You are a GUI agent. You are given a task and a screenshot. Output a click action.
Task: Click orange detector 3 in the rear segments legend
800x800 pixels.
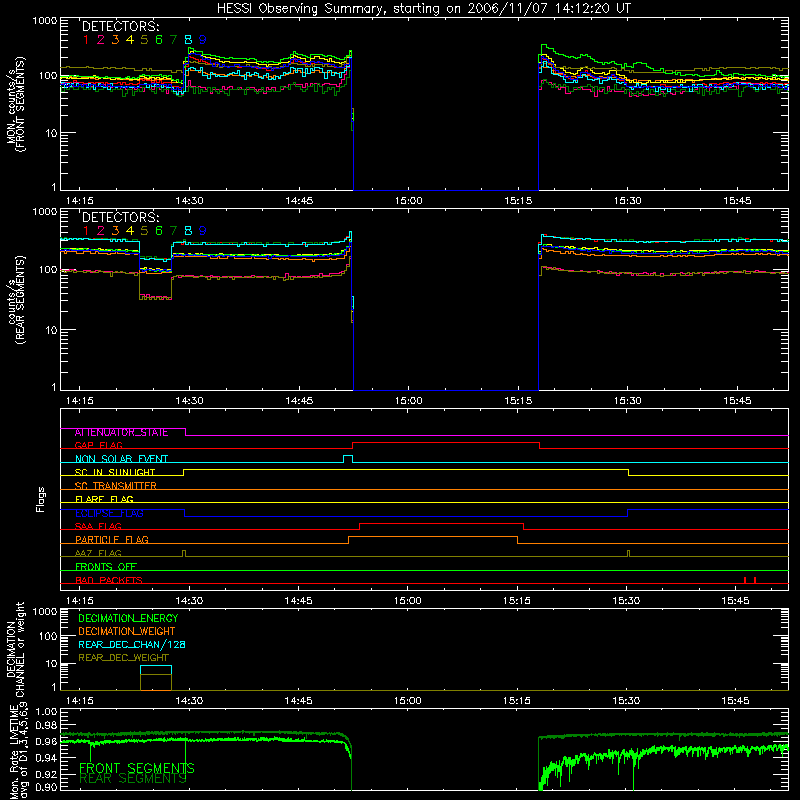[x=115, y=231]
